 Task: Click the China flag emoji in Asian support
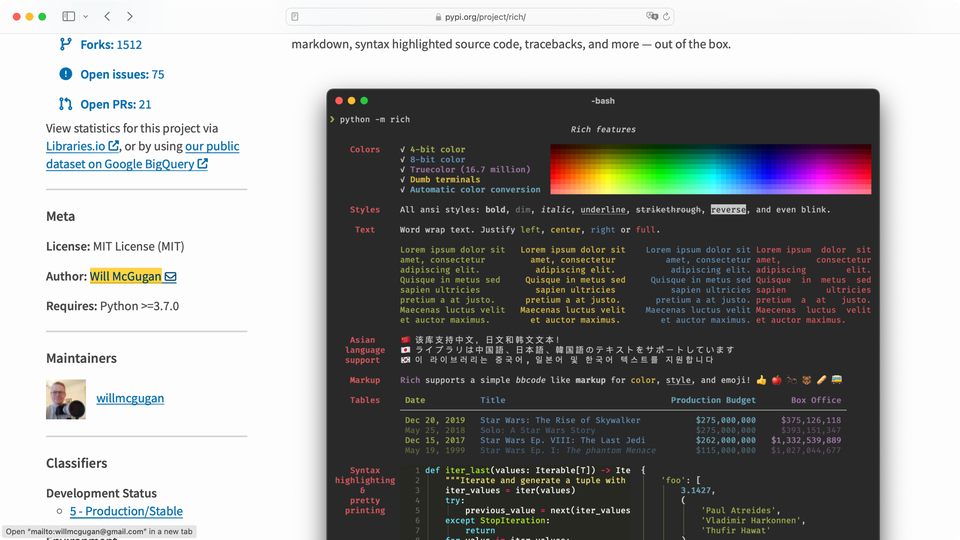[405, 340]
